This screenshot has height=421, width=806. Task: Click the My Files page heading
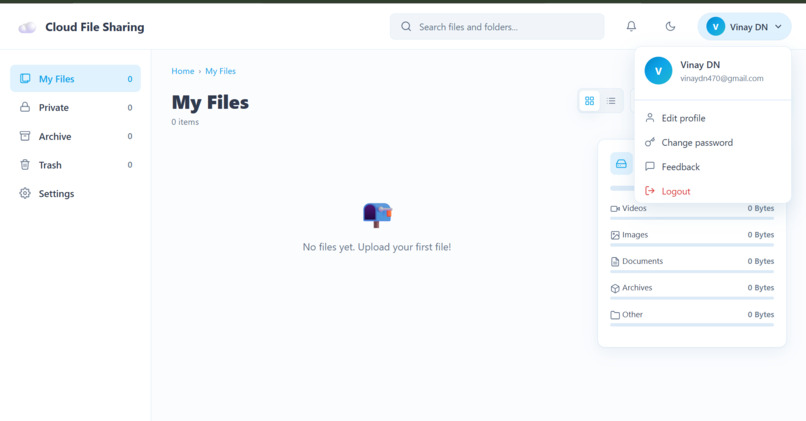click(x=210, y=102)
